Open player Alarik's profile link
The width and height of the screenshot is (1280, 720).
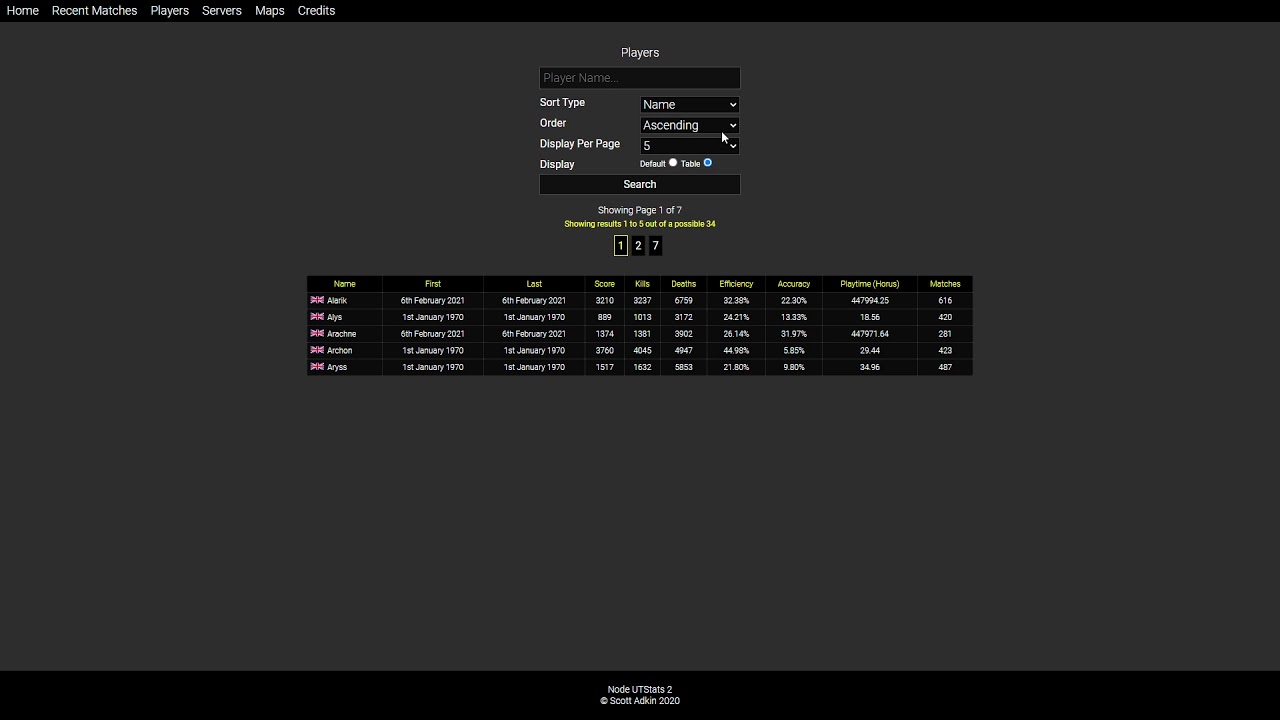coord(337,300)
